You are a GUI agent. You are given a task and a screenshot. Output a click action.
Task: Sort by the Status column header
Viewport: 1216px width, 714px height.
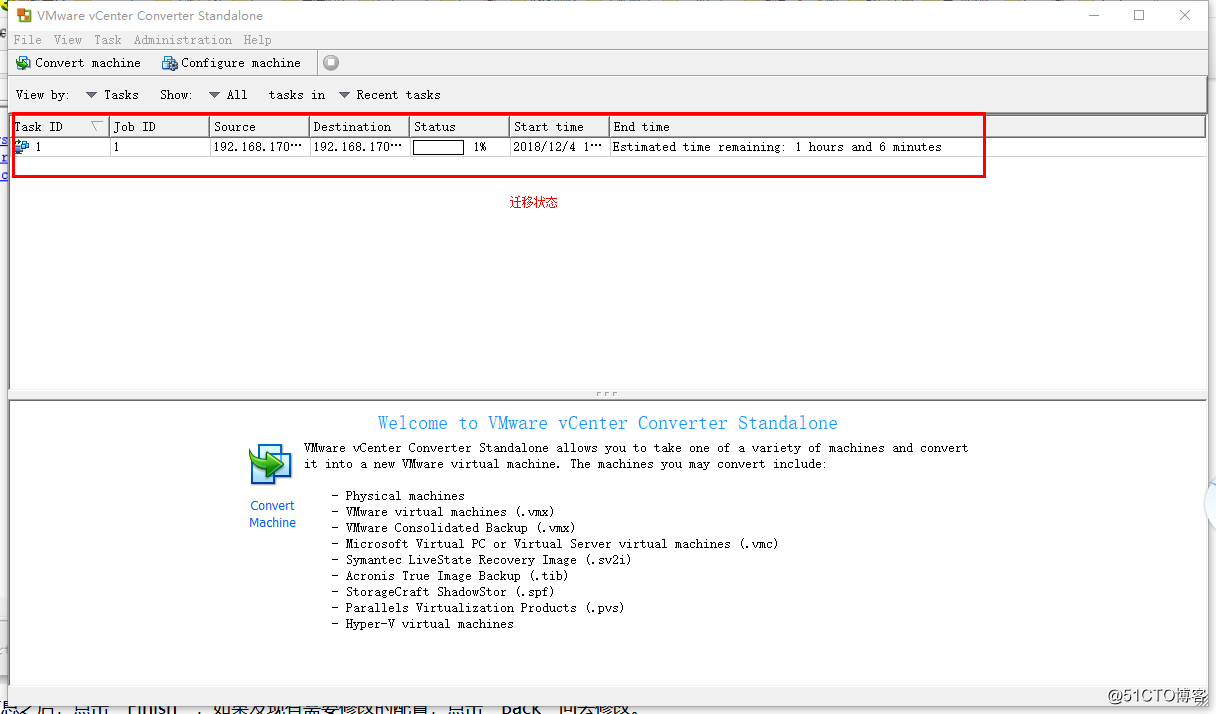(x=460, y=127)
